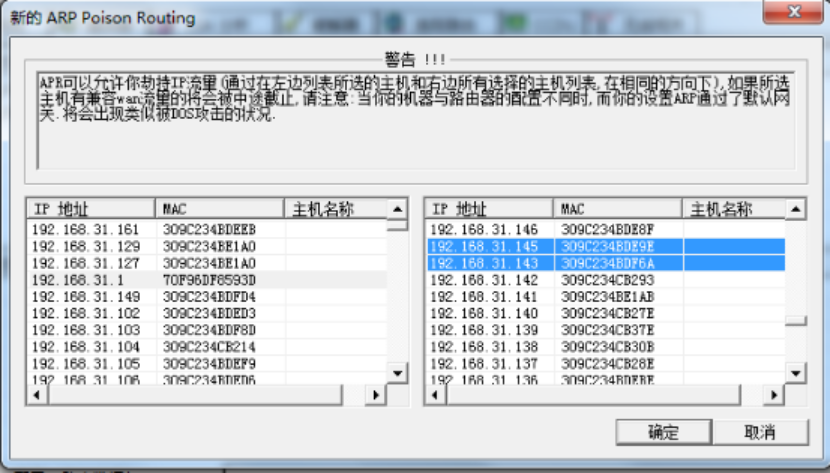Click MAC 309C234BDE8F cell
This screenshot has width=830, height=473.
pos(608,230)
